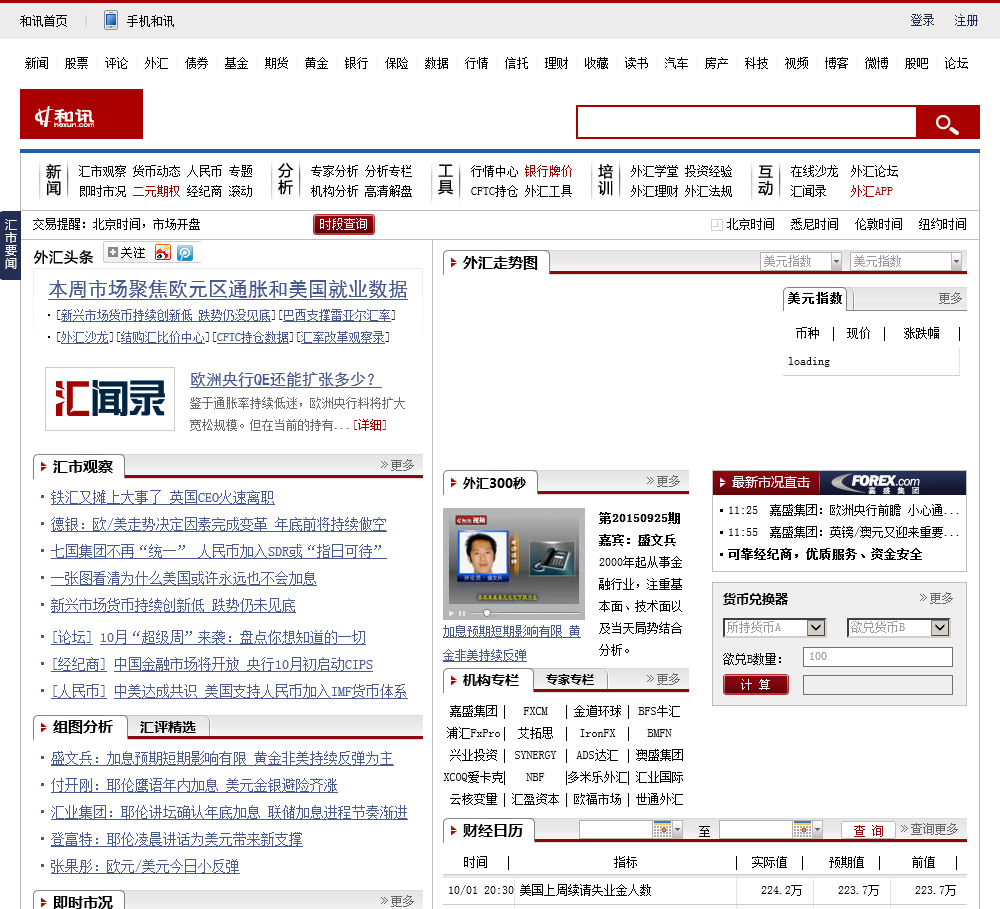Click the red 外汇APP link
The height and width of the screenshot is (909, 1000).
(871, 191)
